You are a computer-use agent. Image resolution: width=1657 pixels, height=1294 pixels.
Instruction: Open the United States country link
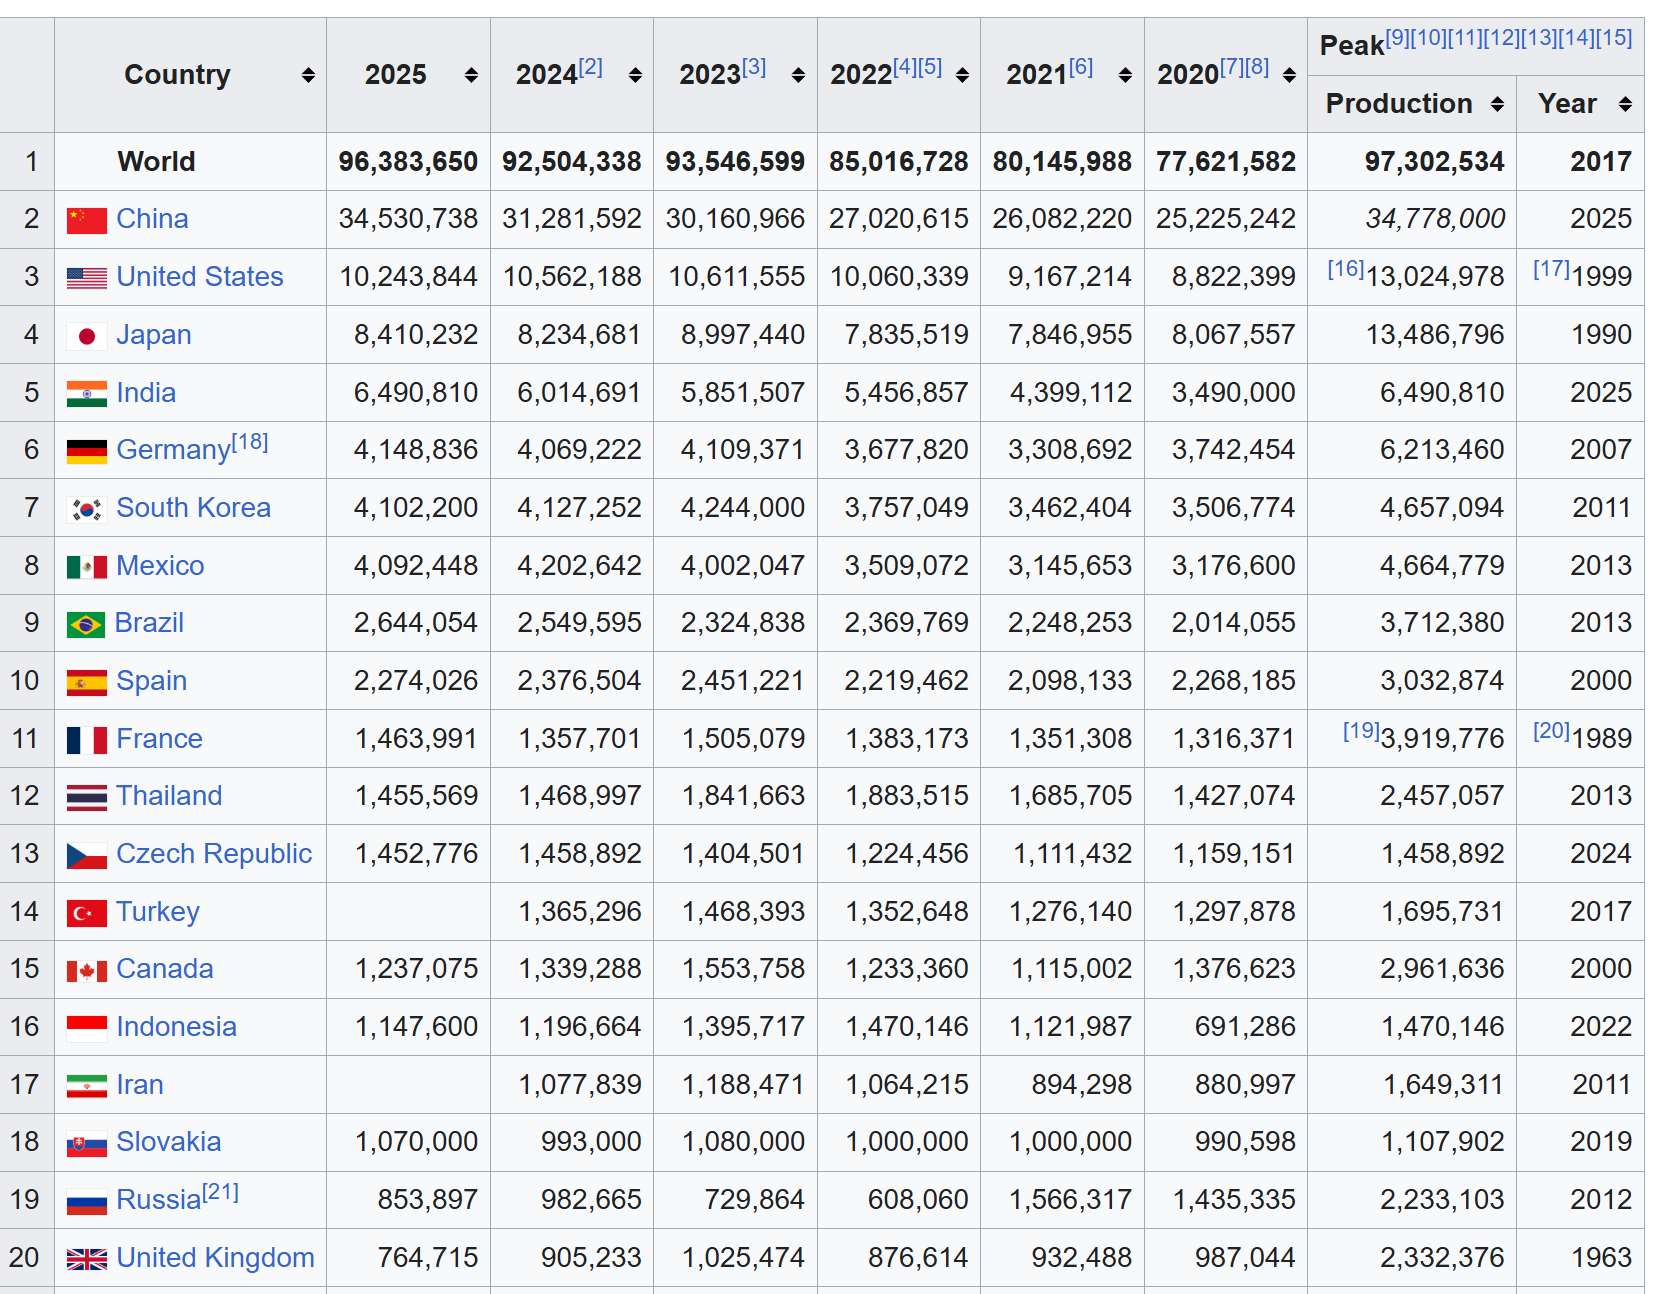click(200, 277)
